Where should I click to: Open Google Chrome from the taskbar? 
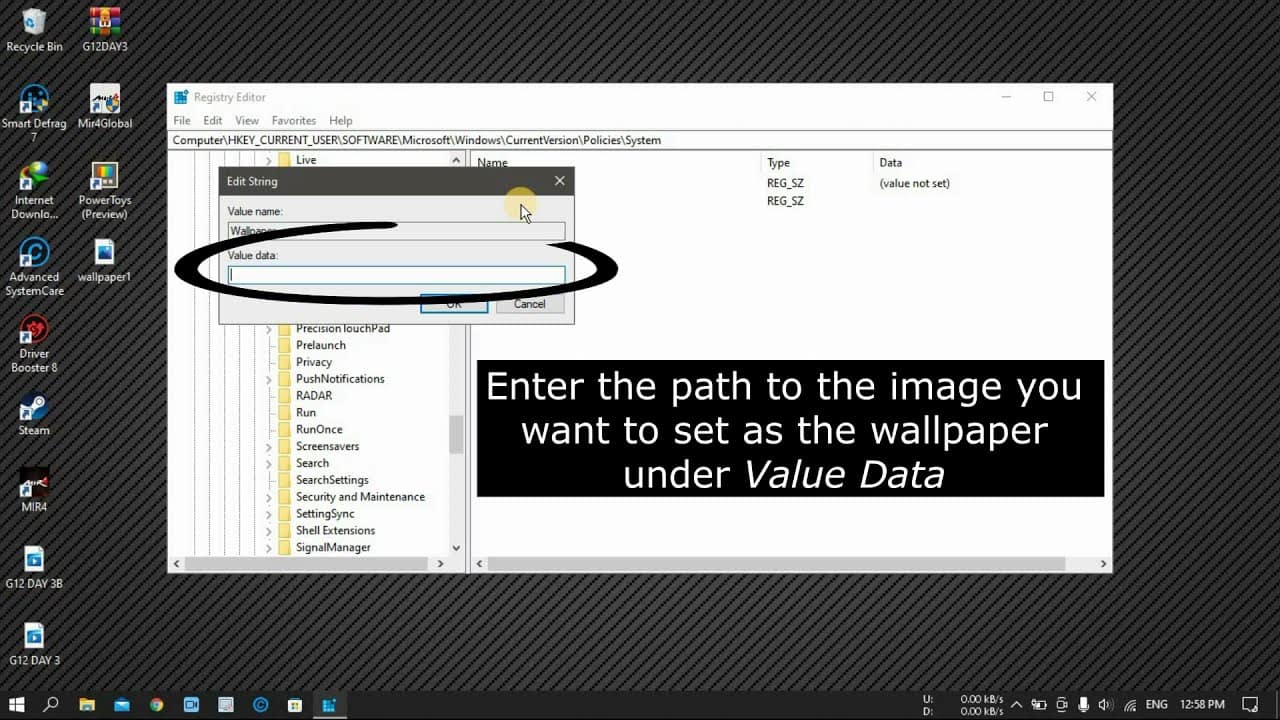click(x=157, y=705)
